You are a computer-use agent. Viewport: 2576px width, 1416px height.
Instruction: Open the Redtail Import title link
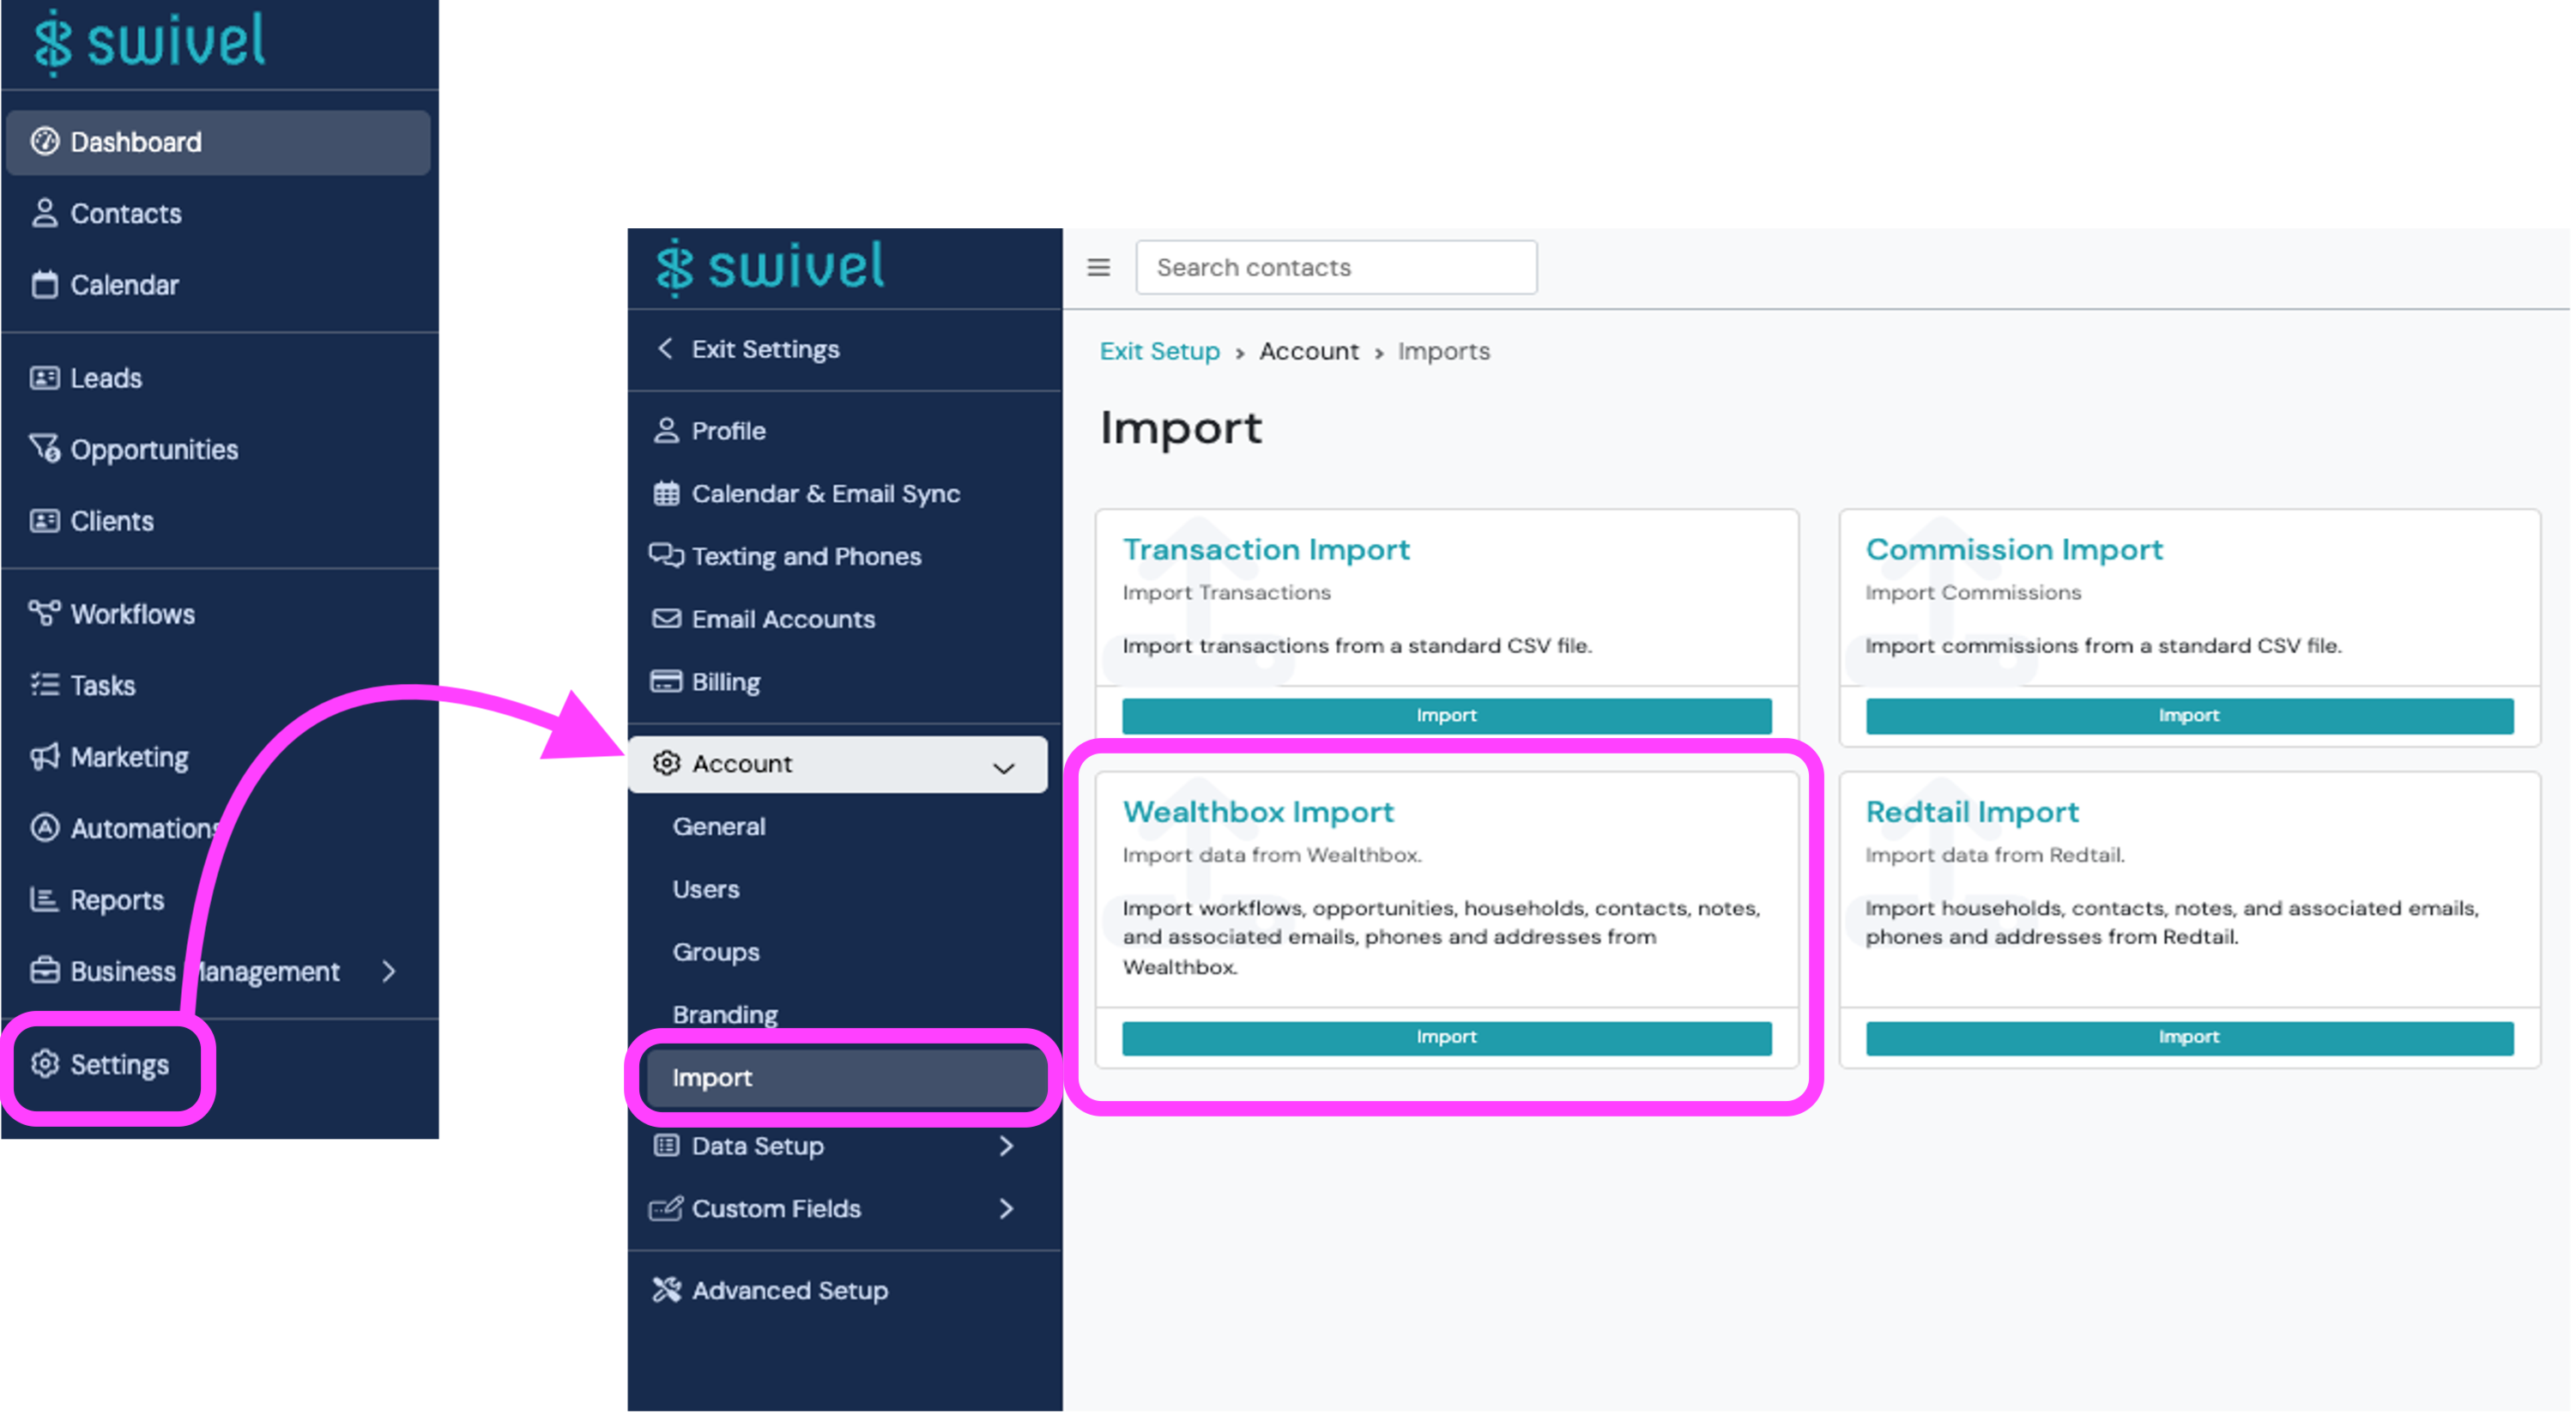coord(1972,812)
